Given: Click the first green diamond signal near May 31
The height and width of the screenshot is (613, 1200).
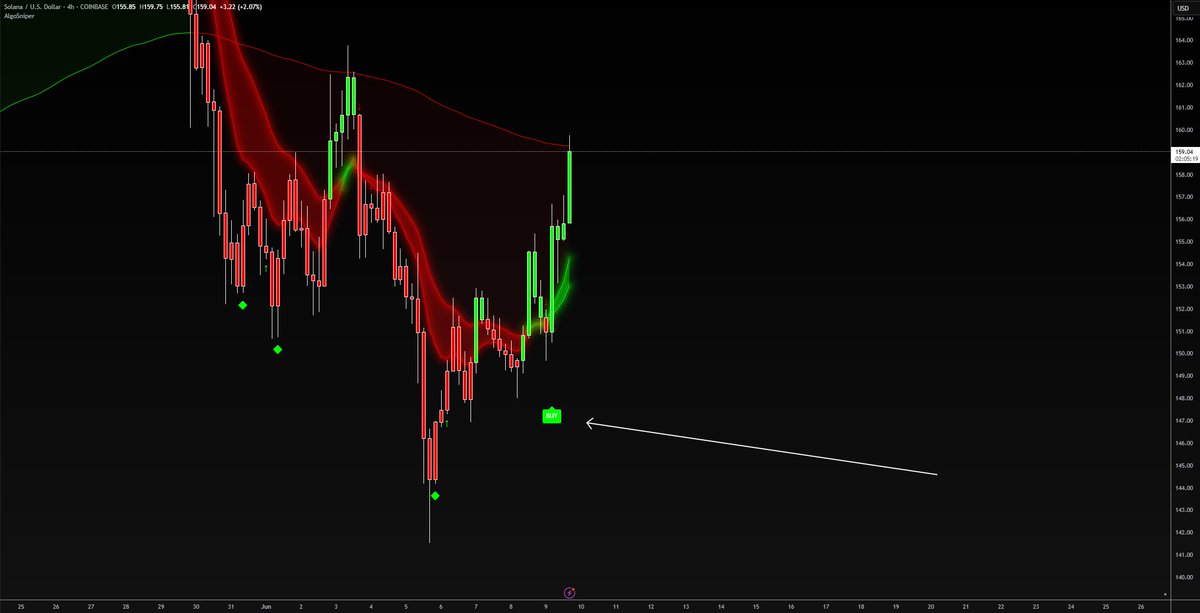Looking at the screenshot, I should click(243, 304).
